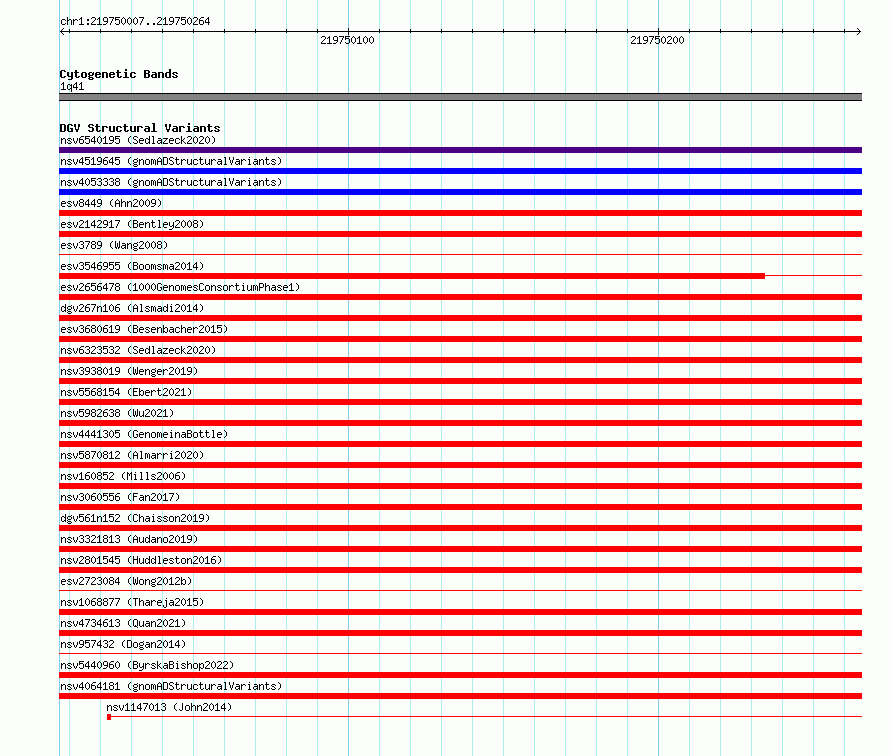Screen dimensions: 890x756
Task: Open nsv160852 (Mills2006) variant
Action: tap(123, 476)
